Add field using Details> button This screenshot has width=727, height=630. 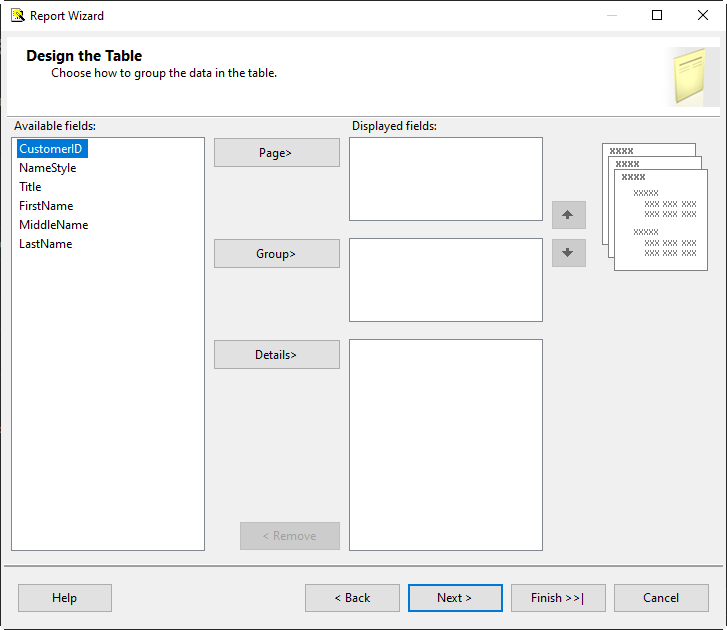pyautogui.click(x=276, y=355)
